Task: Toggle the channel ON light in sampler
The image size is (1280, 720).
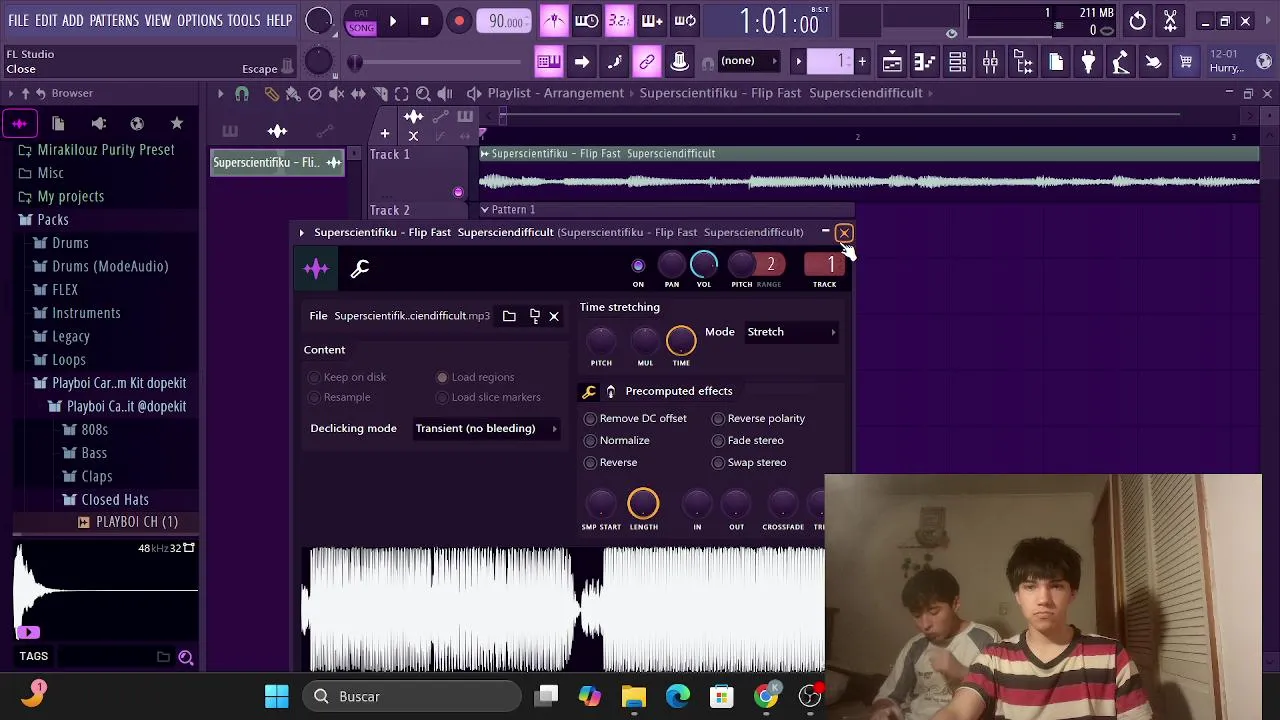Action: tap(638, 265)
